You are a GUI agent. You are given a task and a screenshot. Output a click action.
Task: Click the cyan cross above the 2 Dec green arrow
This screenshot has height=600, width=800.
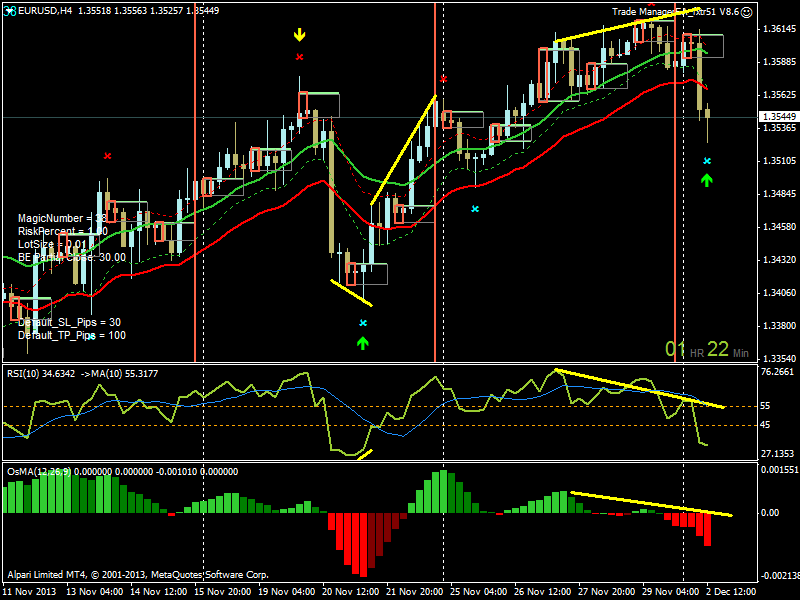tap(707, 161)
